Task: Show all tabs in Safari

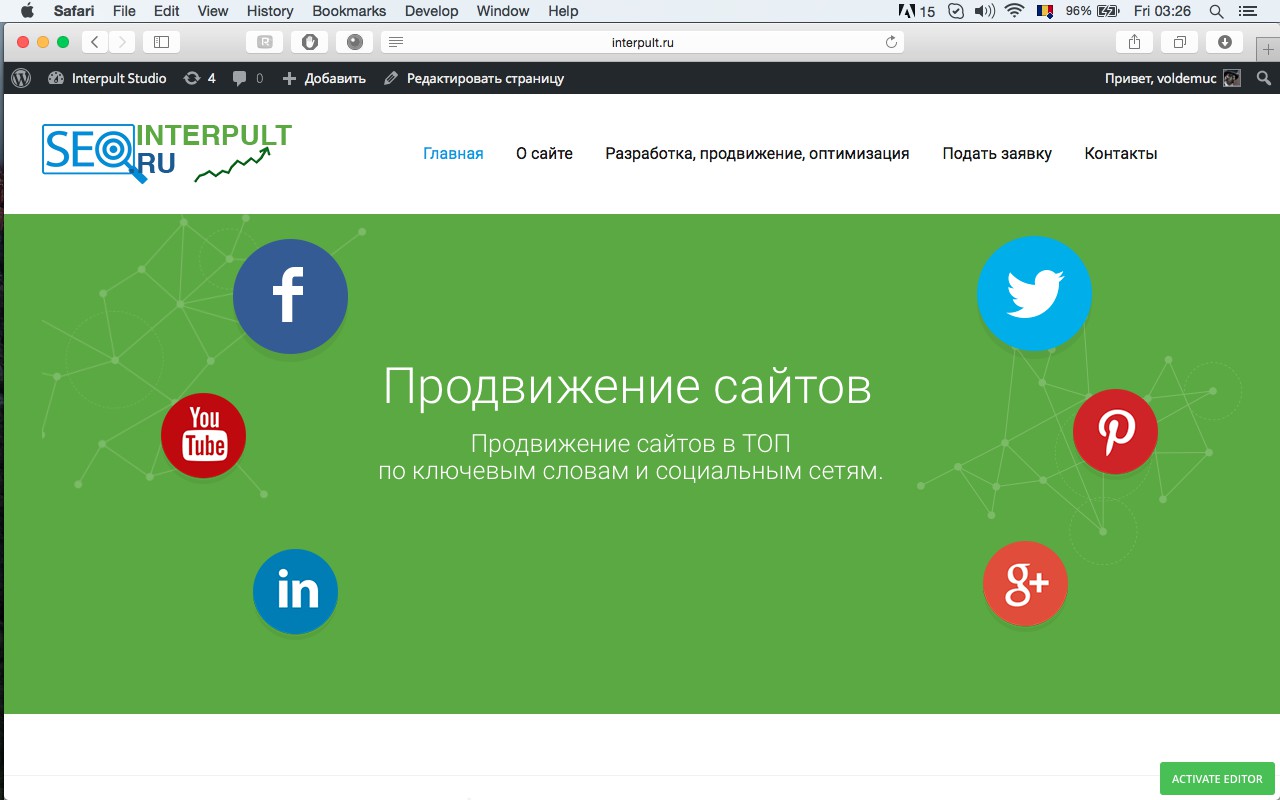Action: pos(1180,42)
